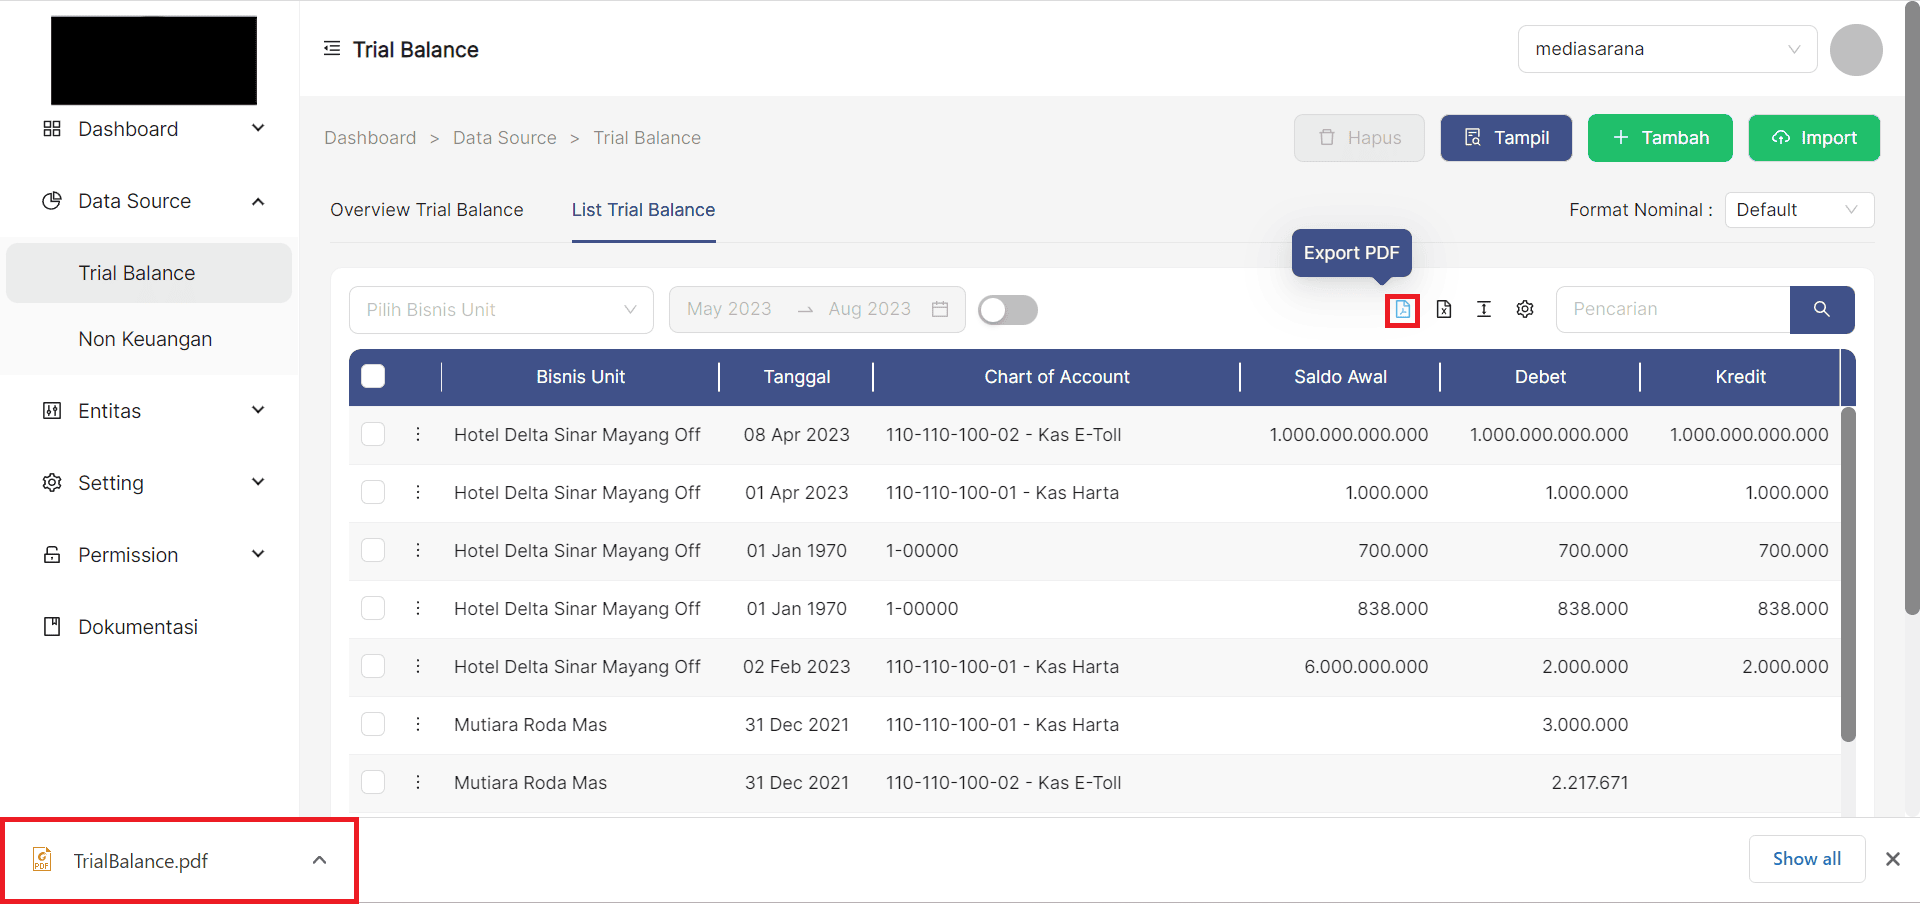Viewport: 1920px width, 910px height.
Task: Click the user avatar circle
Action: [x=1856, y=50]
